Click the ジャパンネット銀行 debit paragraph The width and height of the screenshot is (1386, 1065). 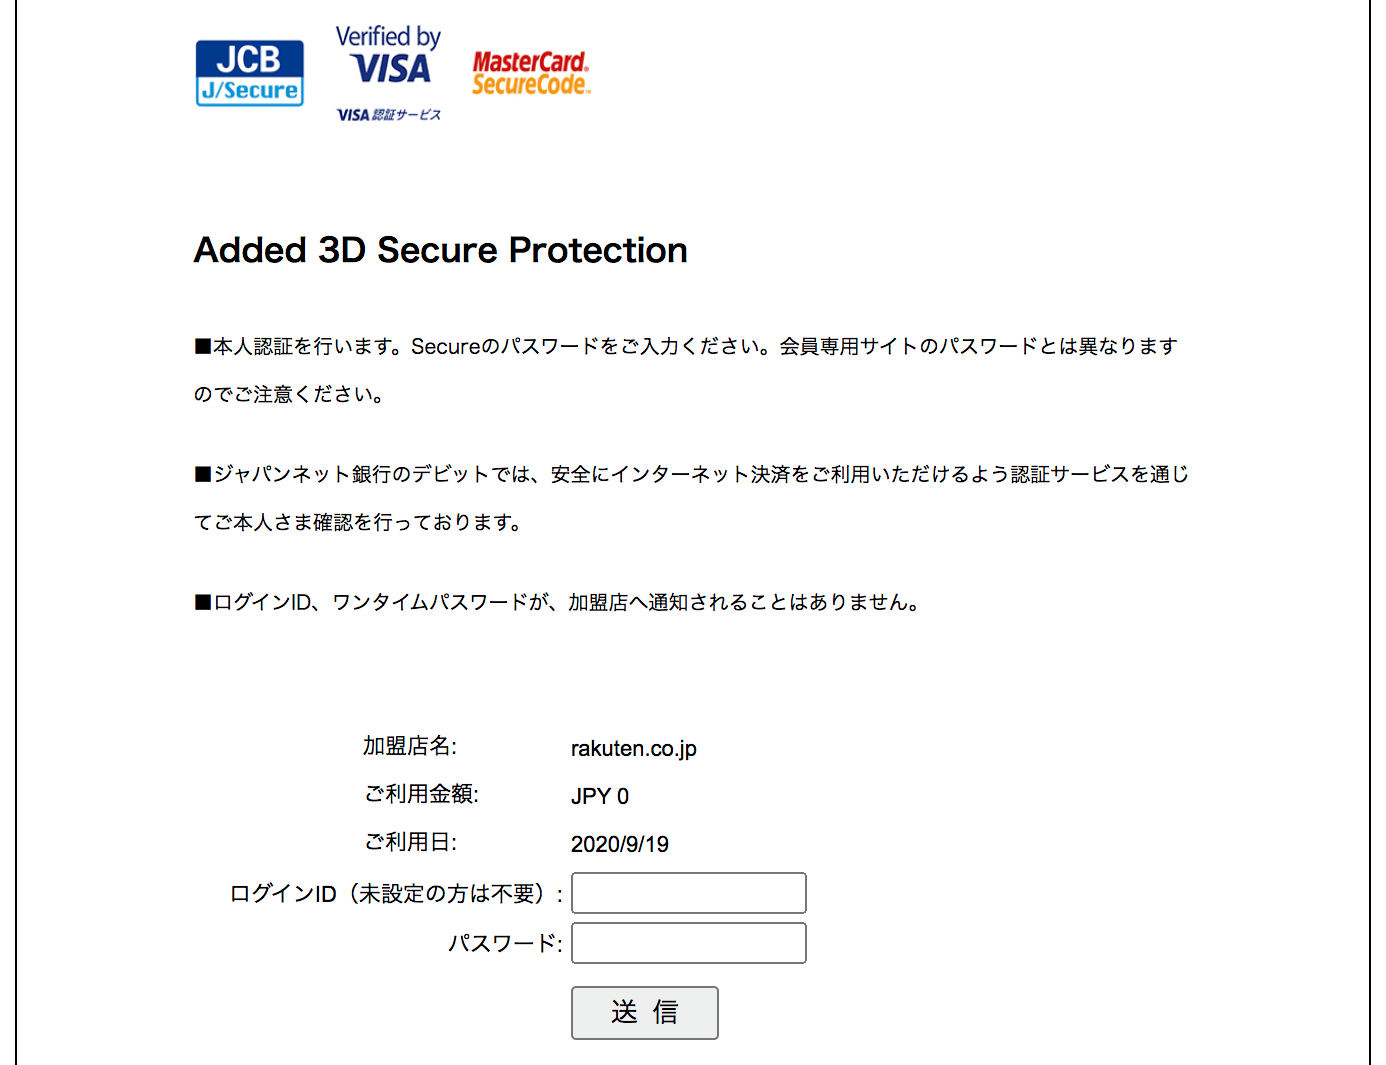tap(691, 498)
